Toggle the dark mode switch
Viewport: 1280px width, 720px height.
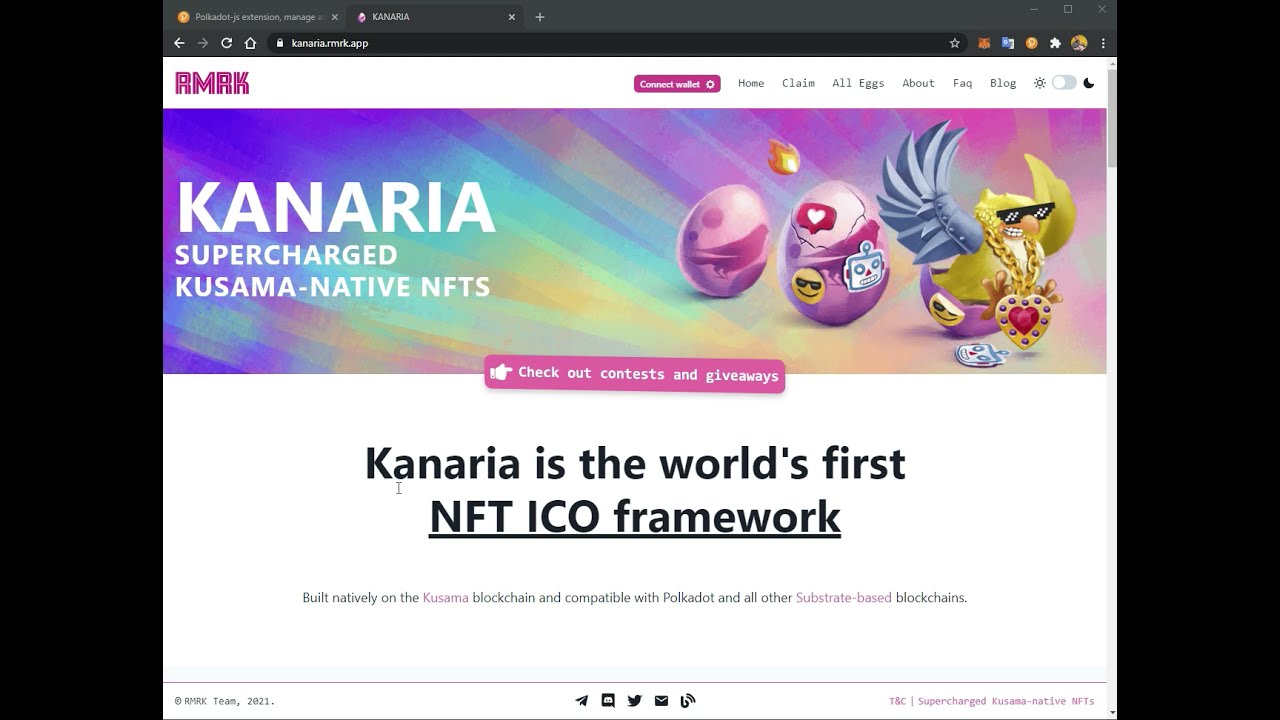pyautogui.click(x=1064, y=83)
